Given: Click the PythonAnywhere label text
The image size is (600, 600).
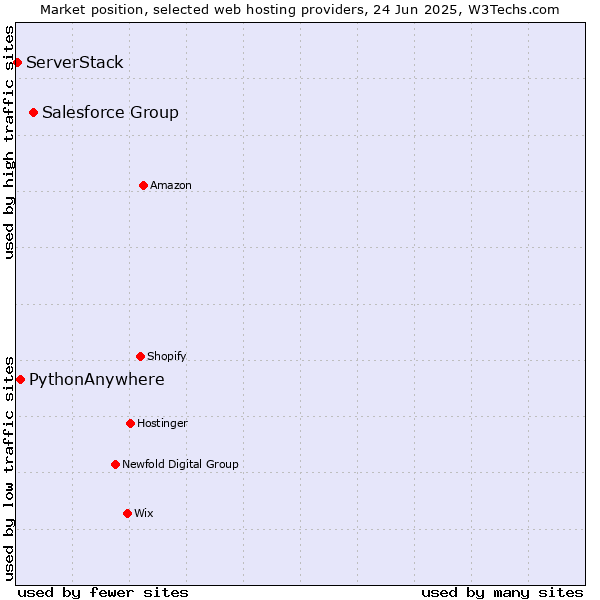Looking at the screenshot, I should pyautogui.click(x=97, y=380).
